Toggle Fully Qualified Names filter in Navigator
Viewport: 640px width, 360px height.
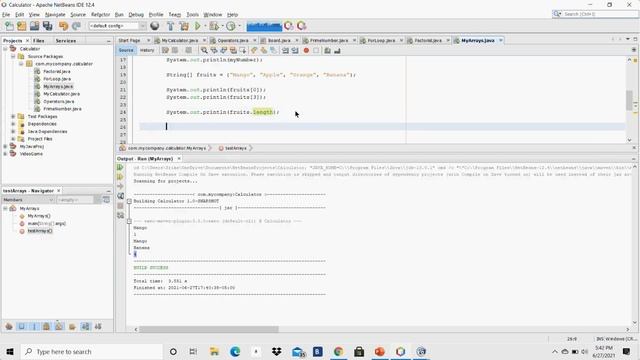72,327
